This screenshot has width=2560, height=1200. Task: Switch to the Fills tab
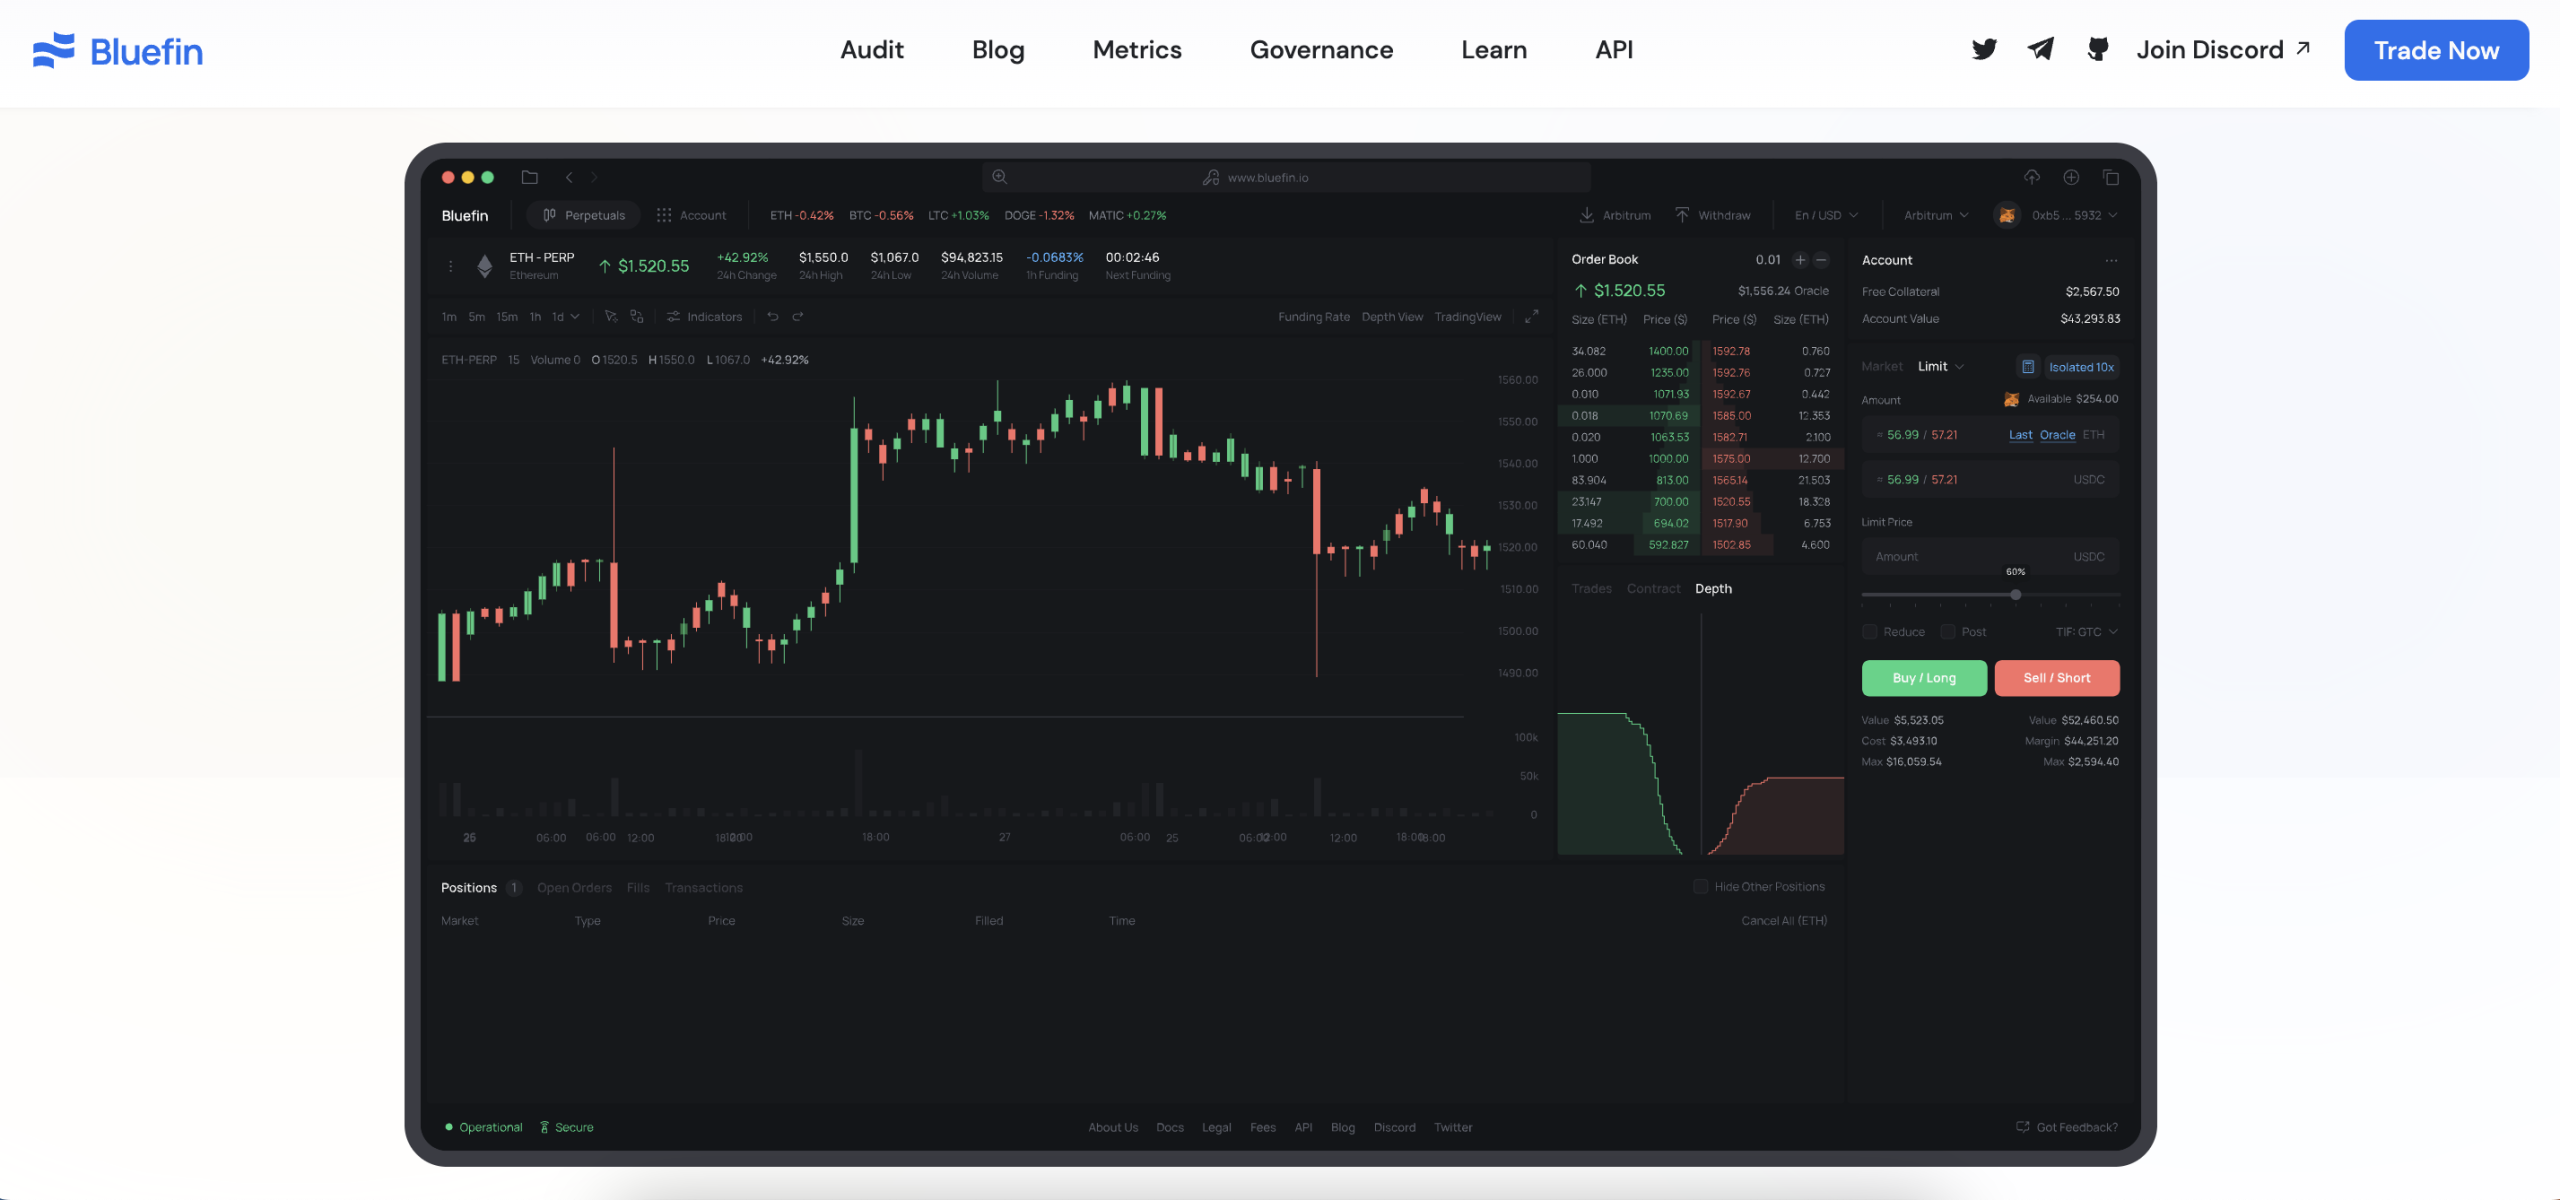click(x=638, y=888)
